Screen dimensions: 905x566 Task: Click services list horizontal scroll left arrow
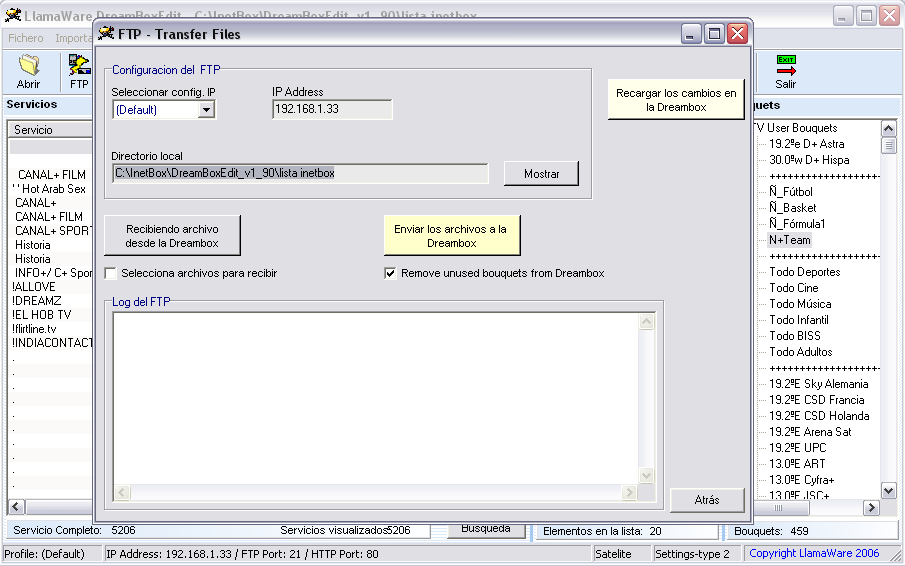16,507
